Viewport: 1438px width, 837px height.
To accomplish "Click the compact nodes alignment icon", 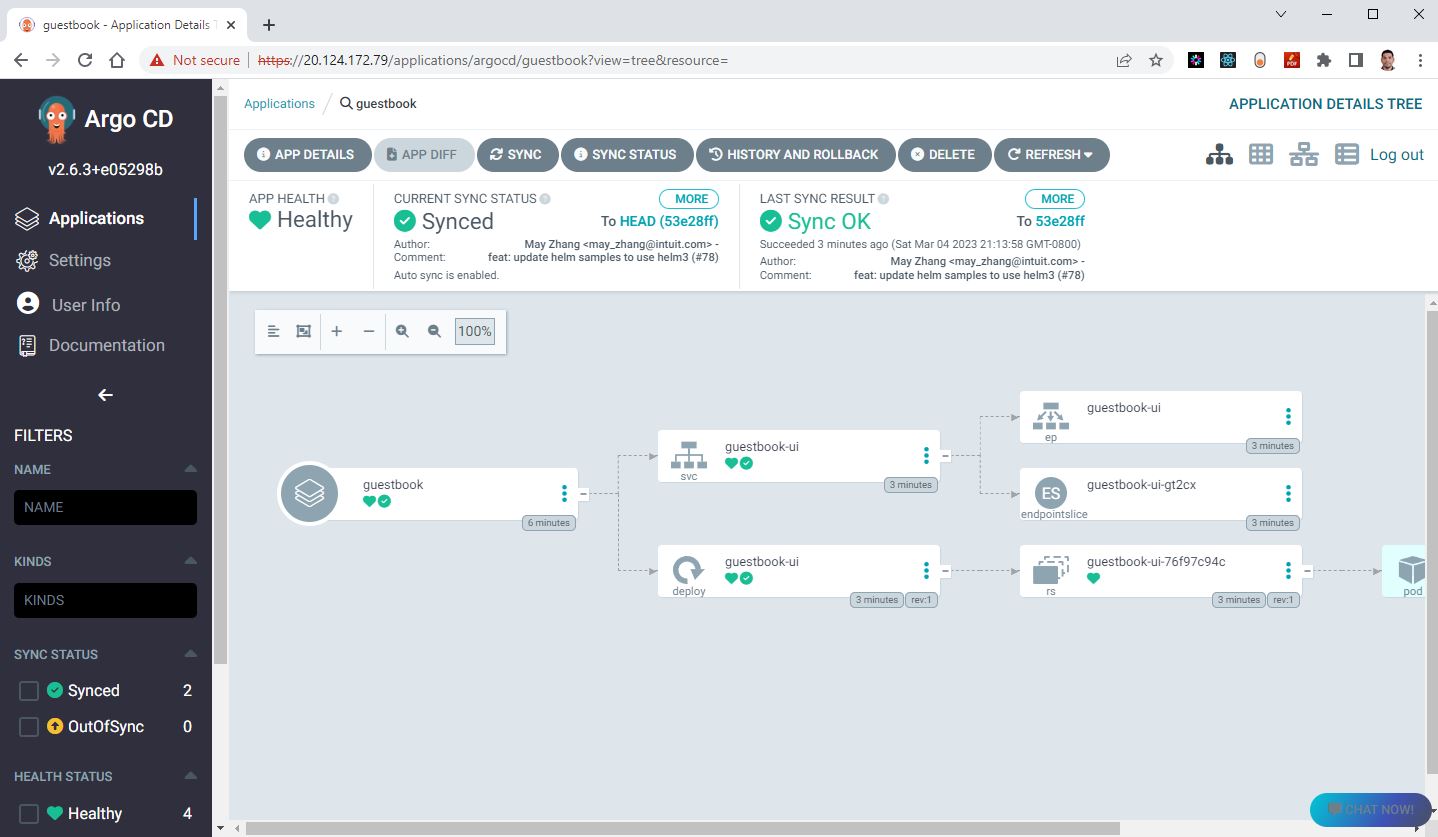I will pyautogui.click(x=273, y=331).
